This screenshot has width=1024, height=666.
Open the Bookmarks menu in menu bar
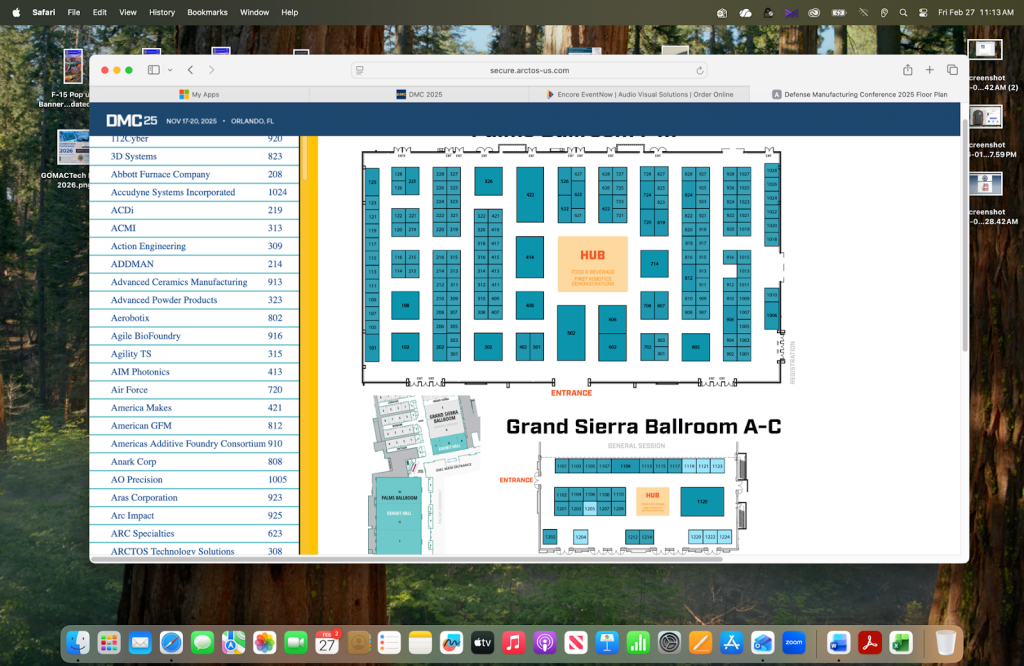pos(207,12)
